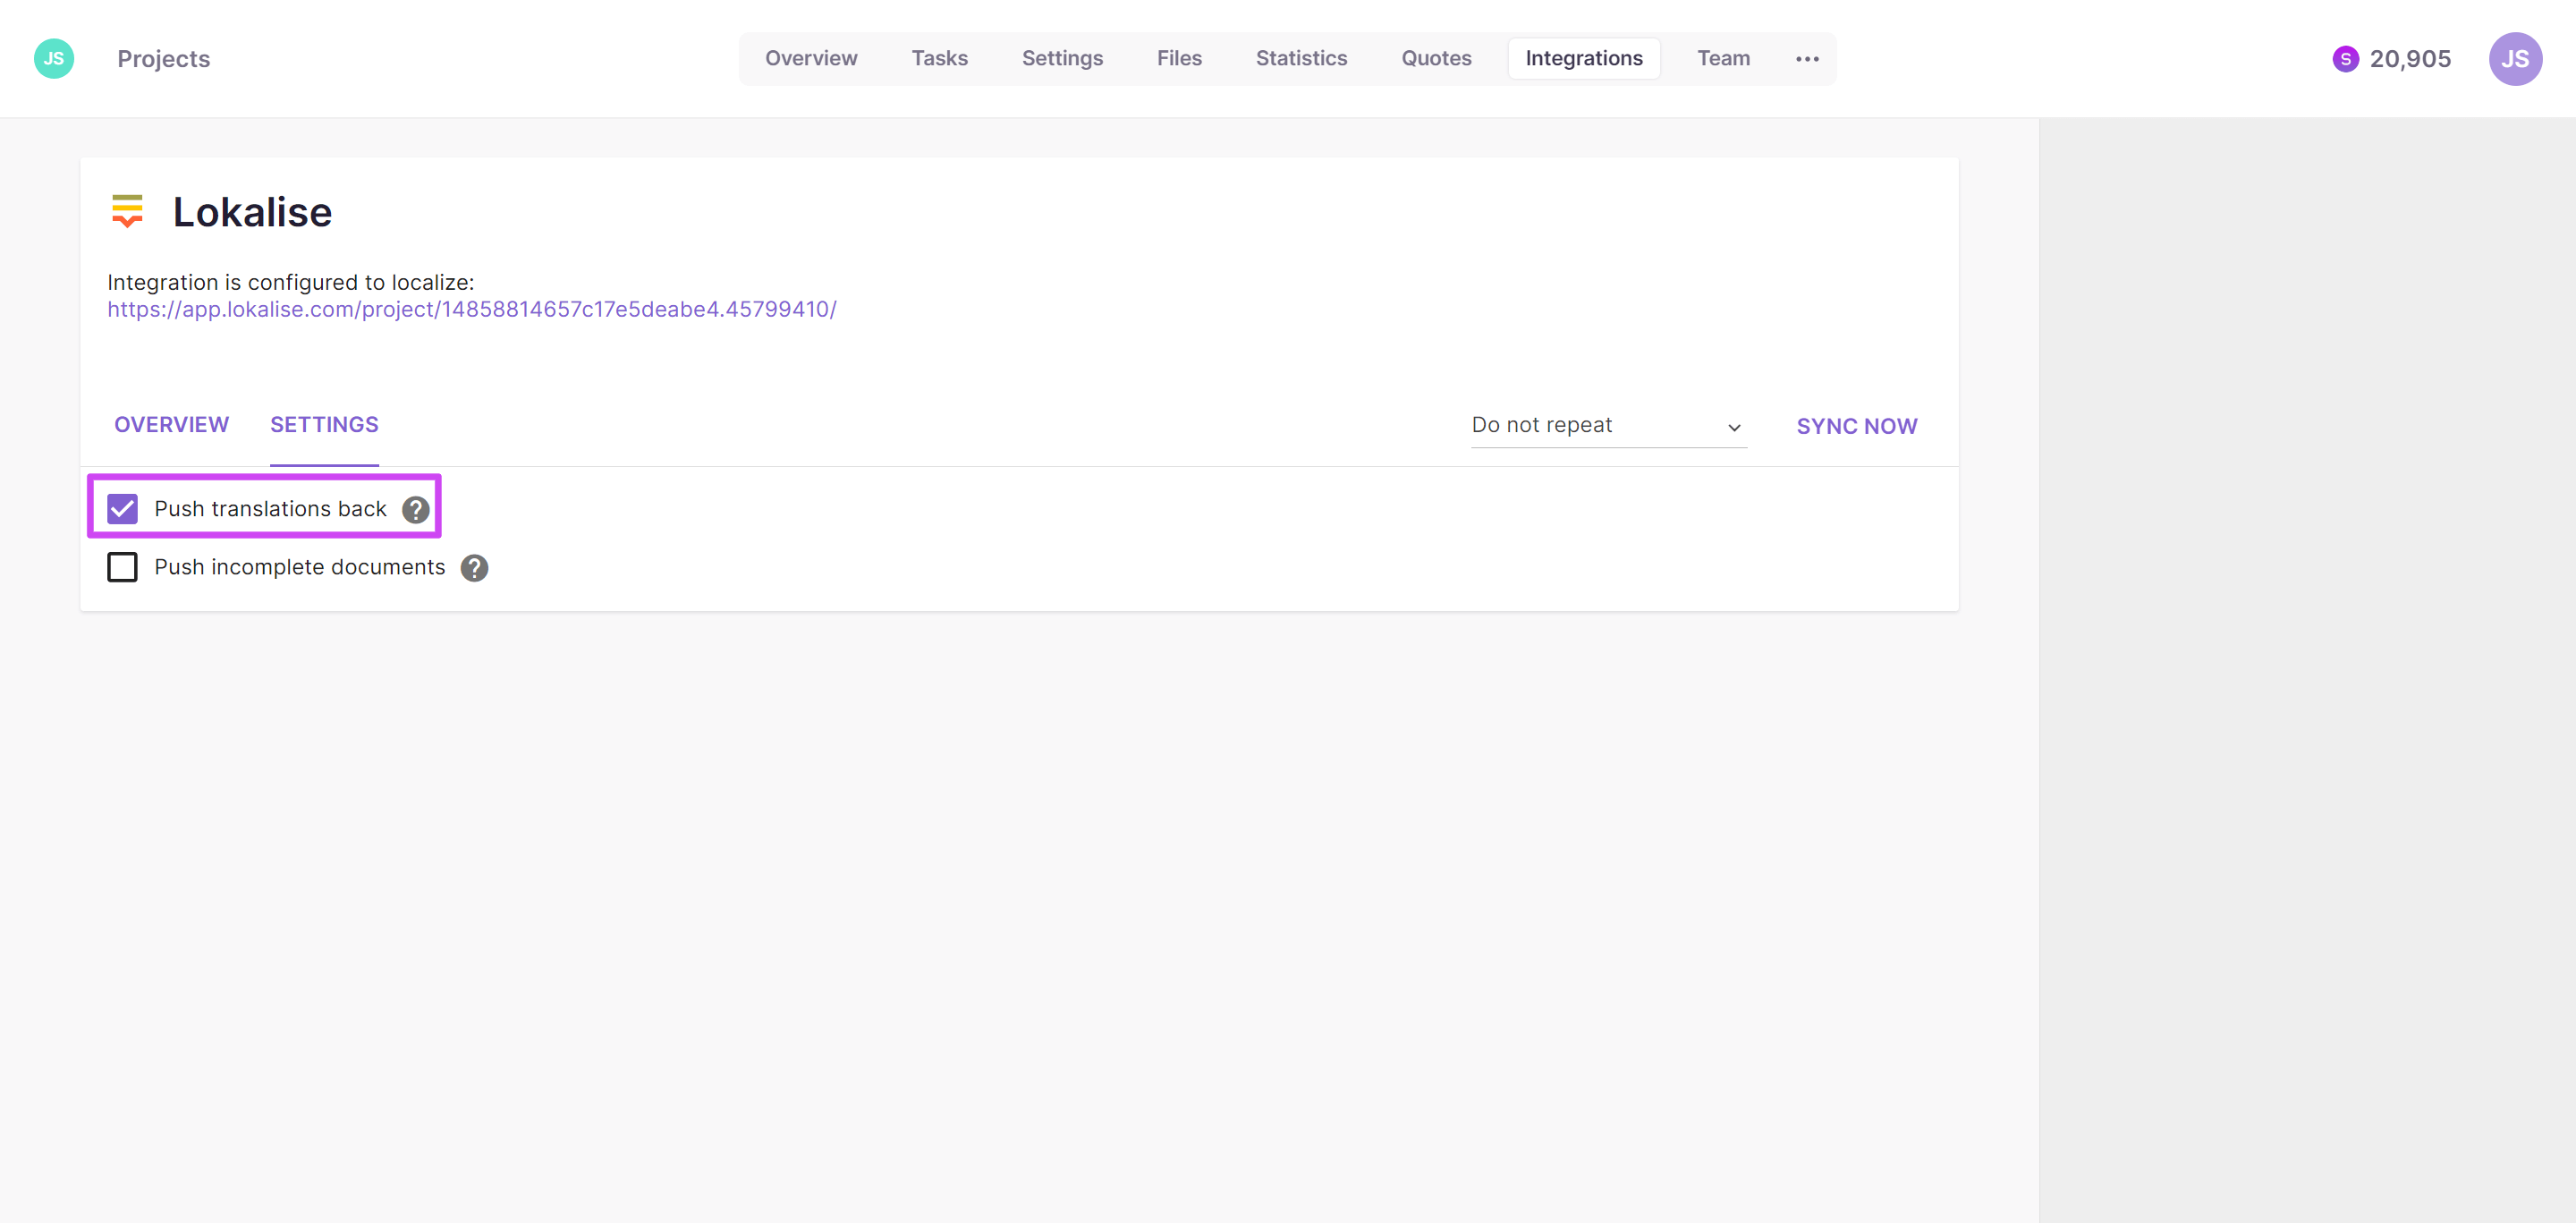The height and width of the screenshot is (1223, 2576).
Task: Click the Lokalise logo icon
Action: pyautogui.click(x=127, y=211)
